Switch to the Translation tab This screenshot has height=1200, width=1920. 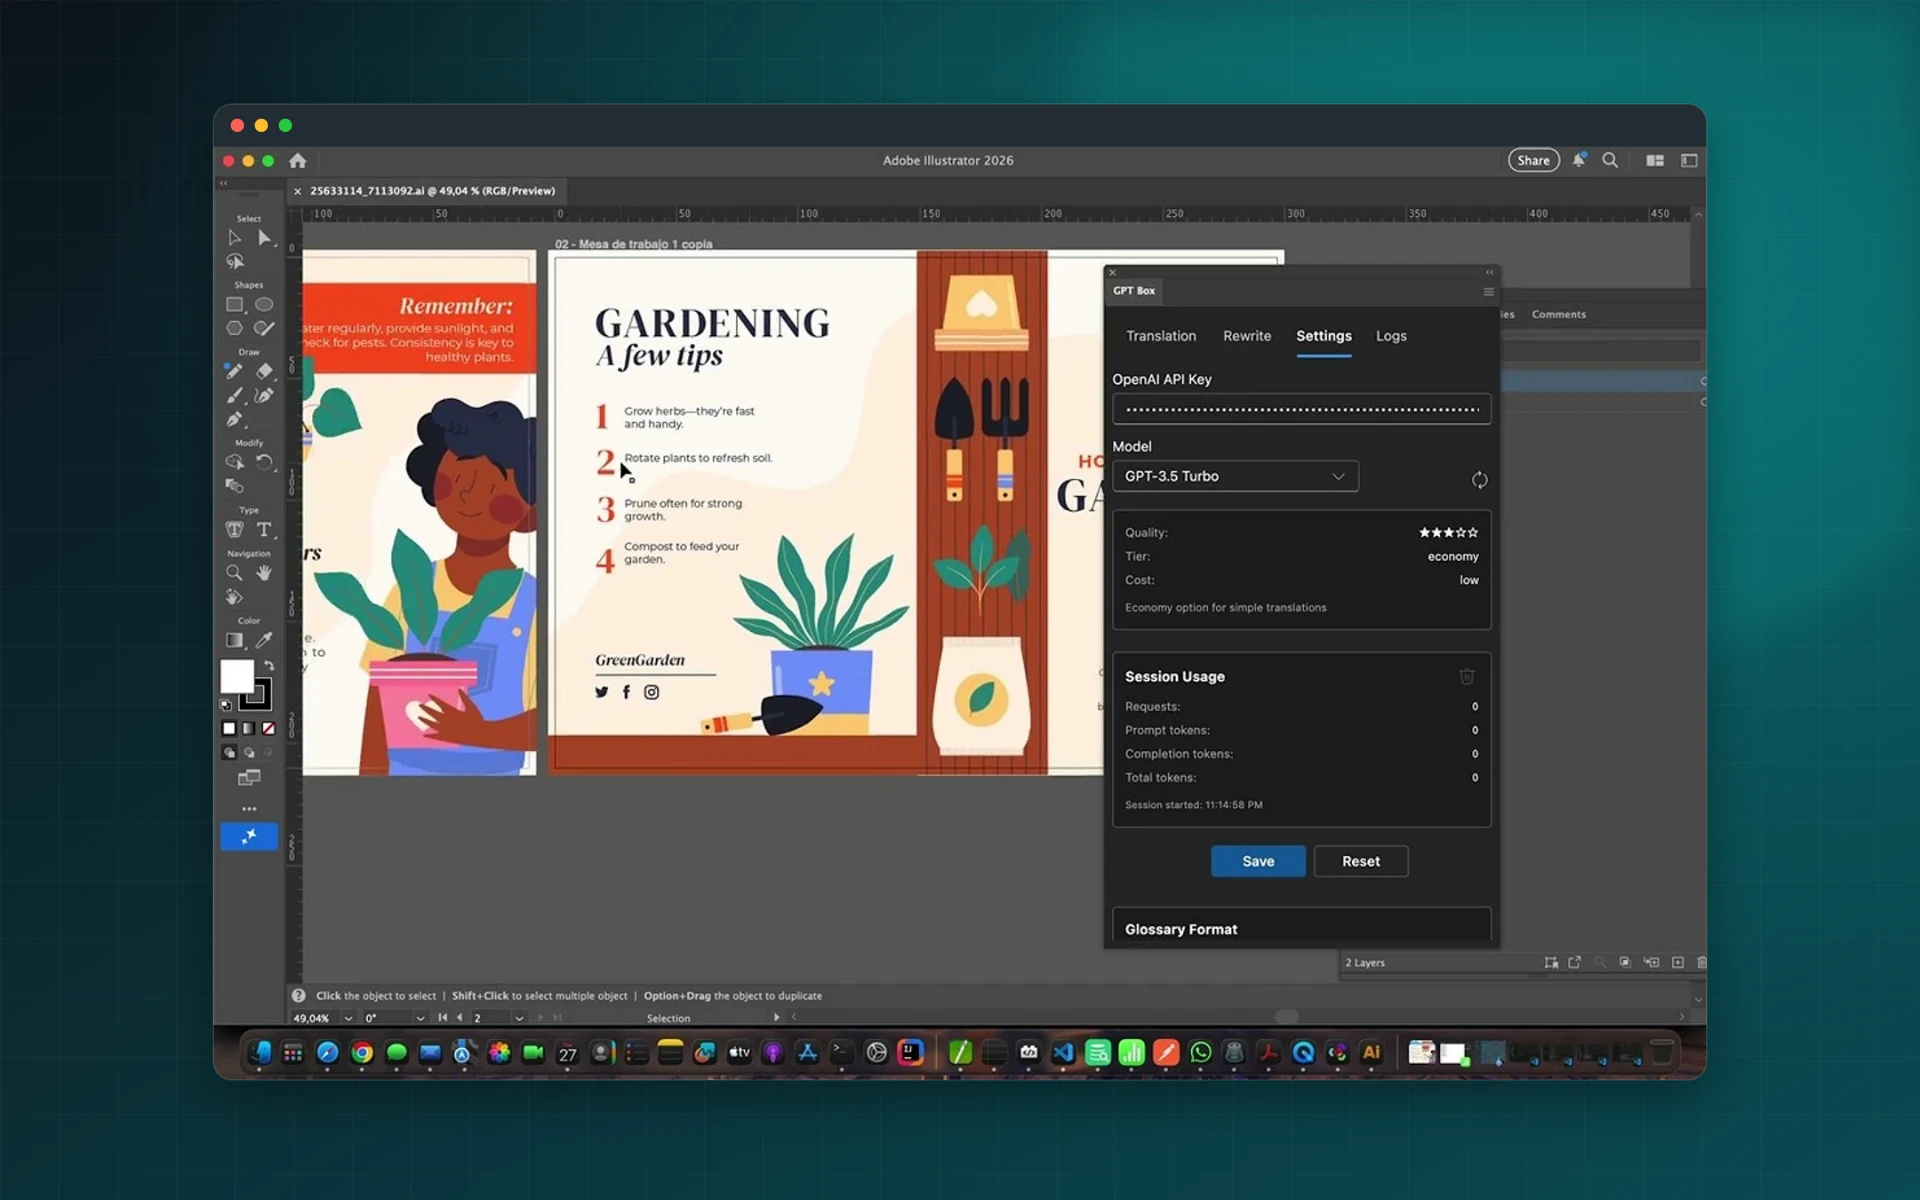pyautogui.click(x=1161, y=336)
